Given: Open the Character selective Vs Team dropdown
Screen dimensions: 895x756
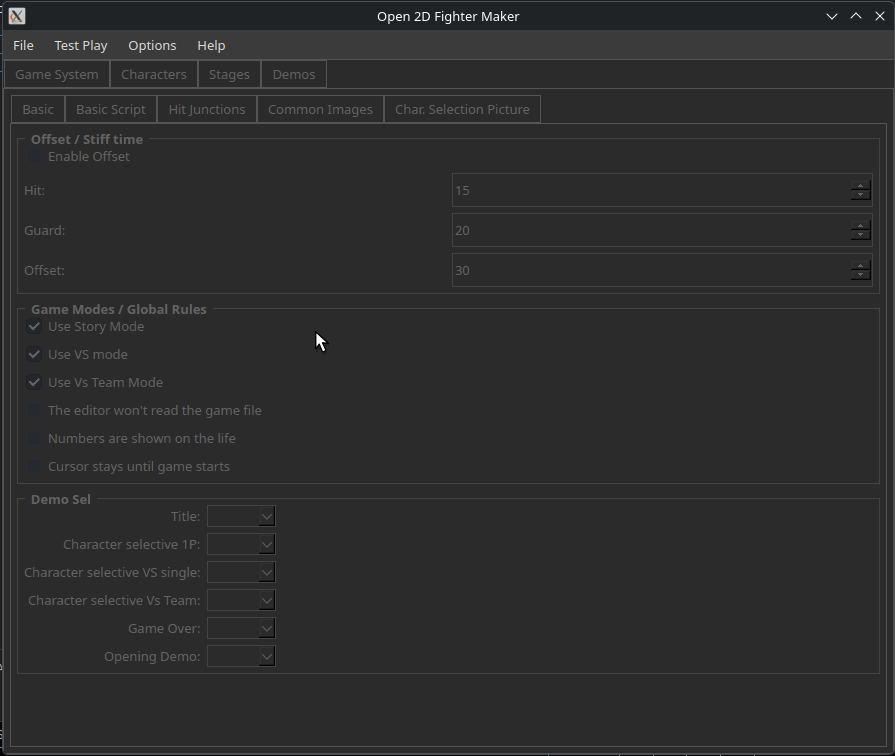Looking at the screenshot, I should click(x=241, y=600).
